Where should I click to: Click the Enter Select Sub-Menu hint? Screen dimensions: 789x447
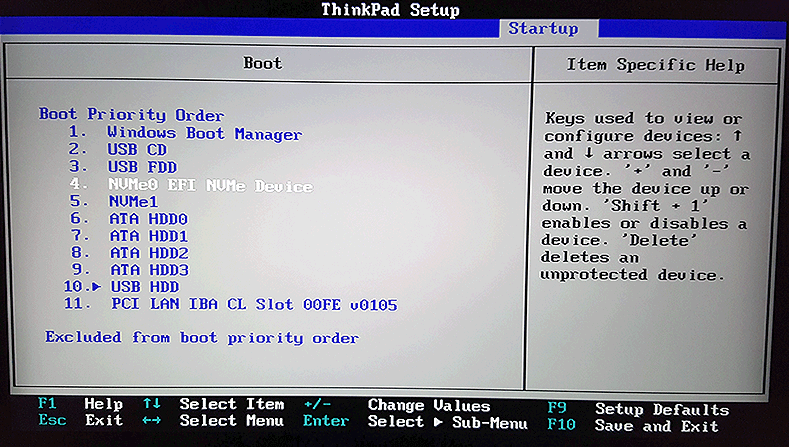tap(415, 422)
